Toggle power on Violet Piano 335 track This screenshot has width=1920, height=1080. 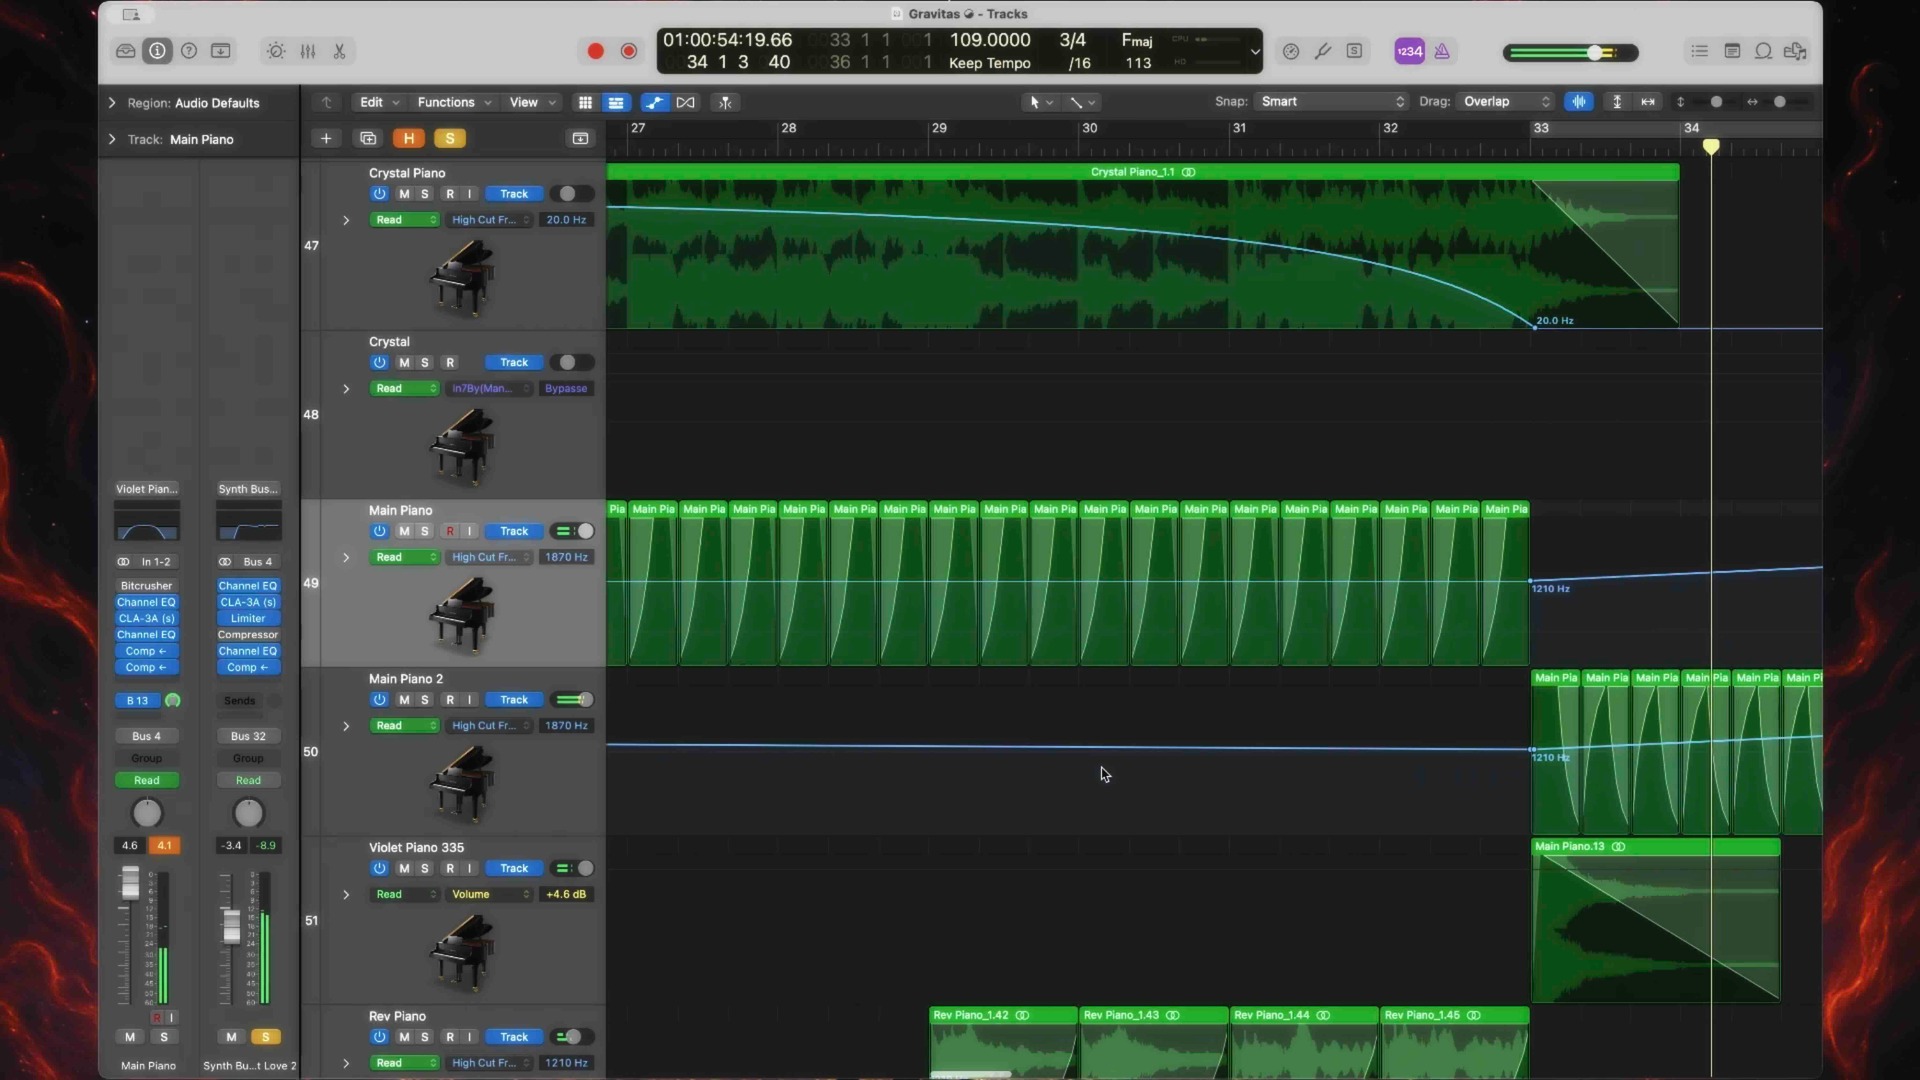pyautogui.click(x=379, y=868)
